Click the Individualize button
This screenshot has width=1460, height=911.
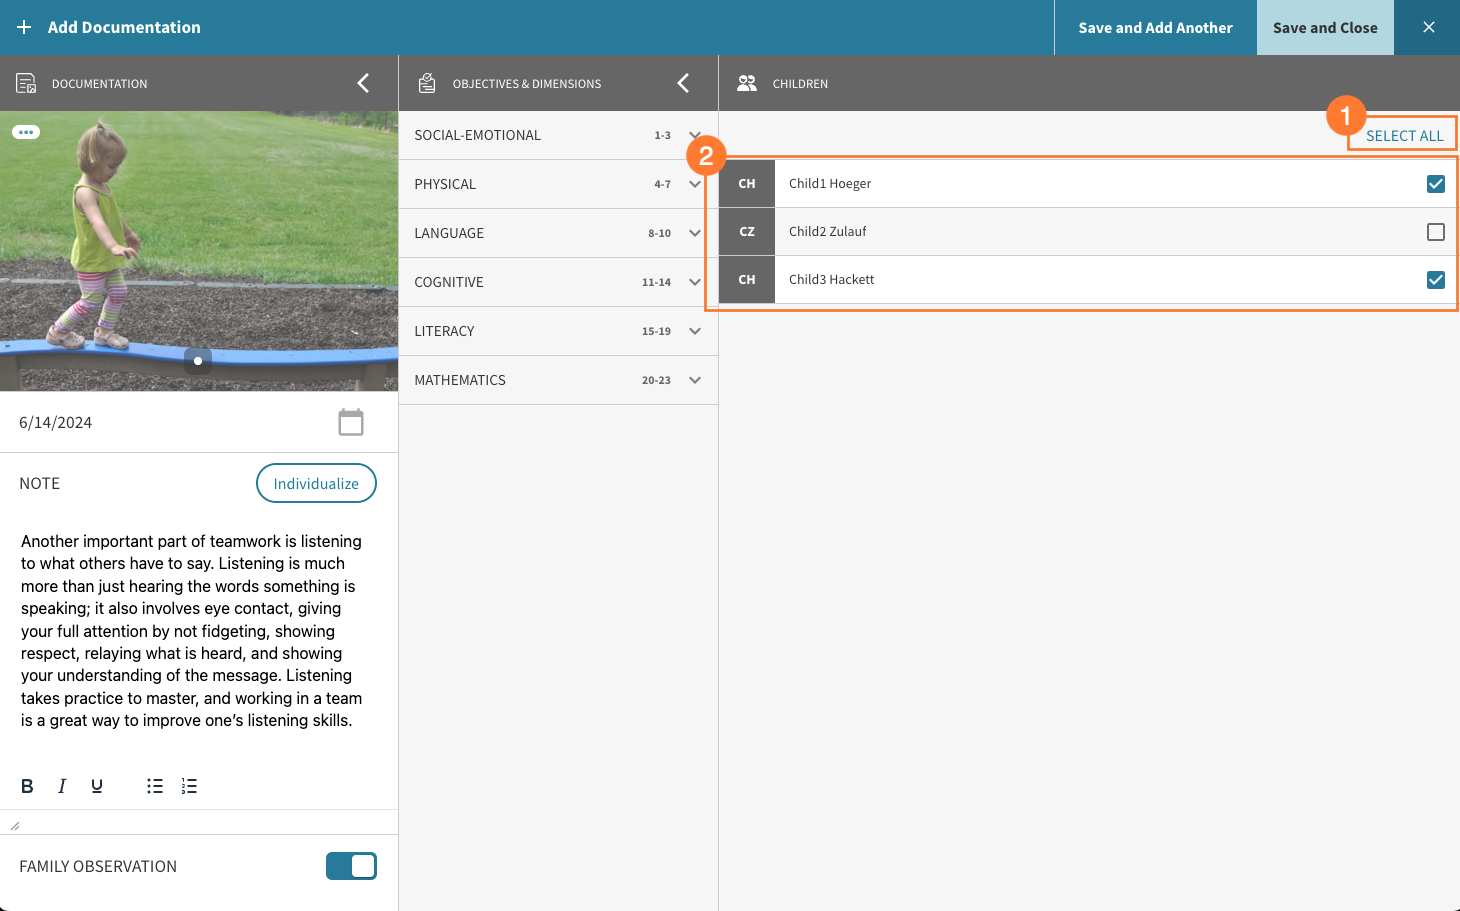[x=316, y=483]
